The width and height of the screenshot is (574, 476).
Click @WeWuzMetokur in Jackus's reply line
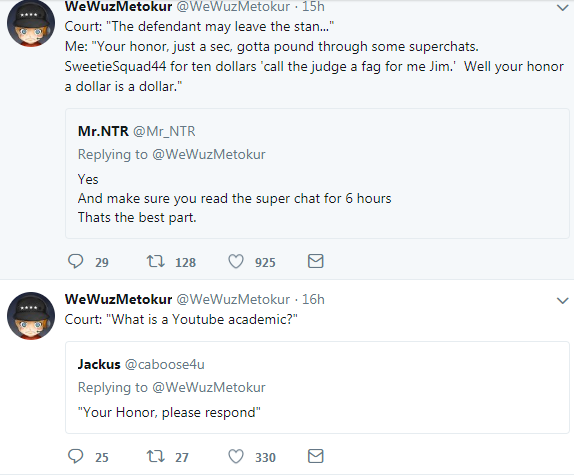pos(209,387)
